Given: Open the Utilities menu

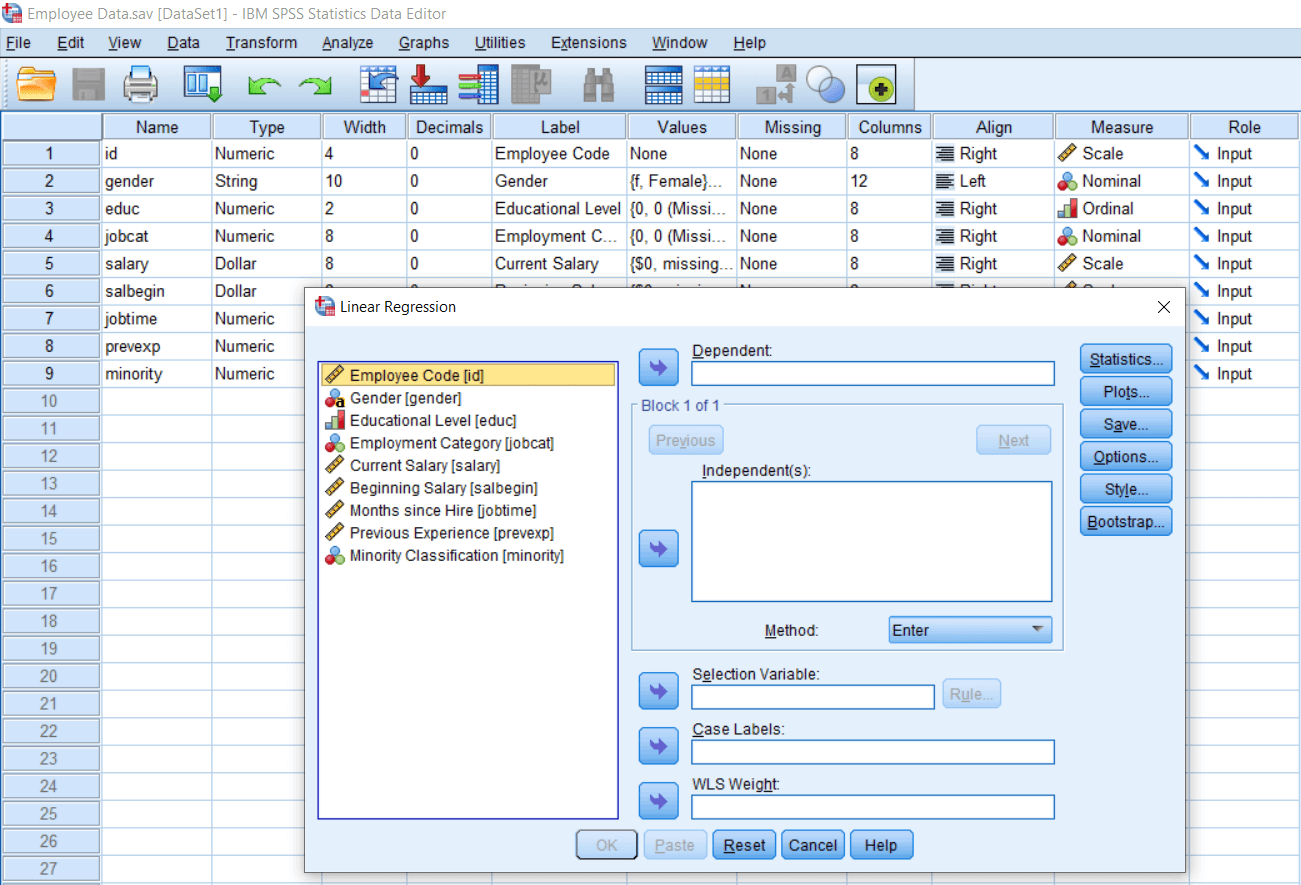Looking at the screenshot, I should coord(500,43).
